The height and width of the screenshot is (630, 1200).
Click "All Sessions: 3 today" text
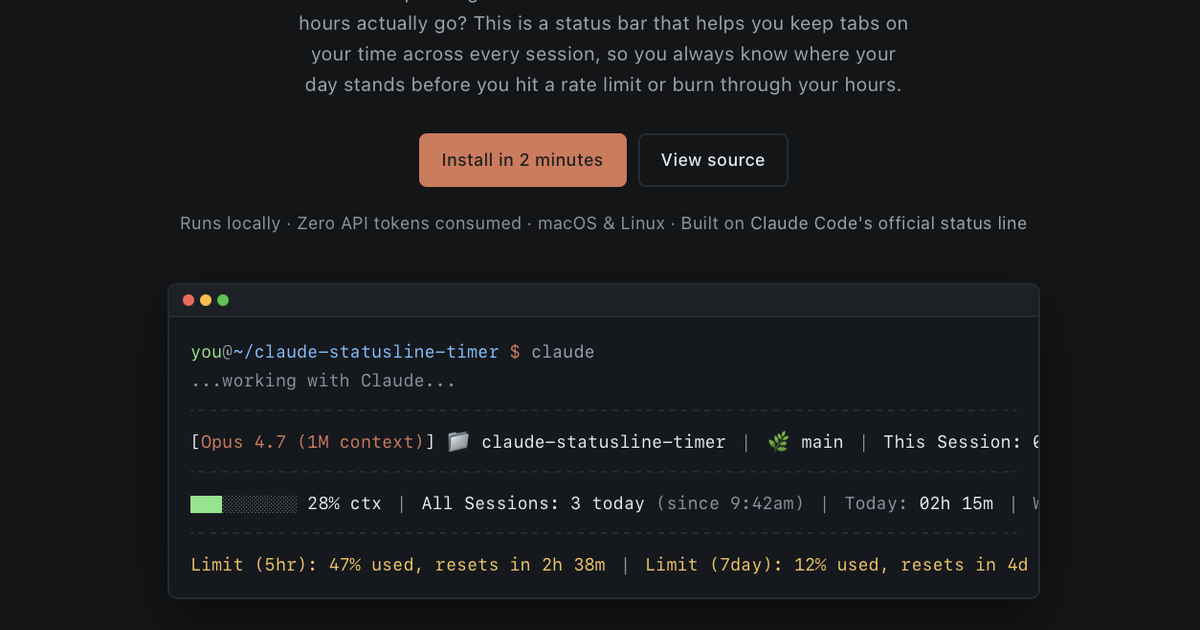(533, 503)
